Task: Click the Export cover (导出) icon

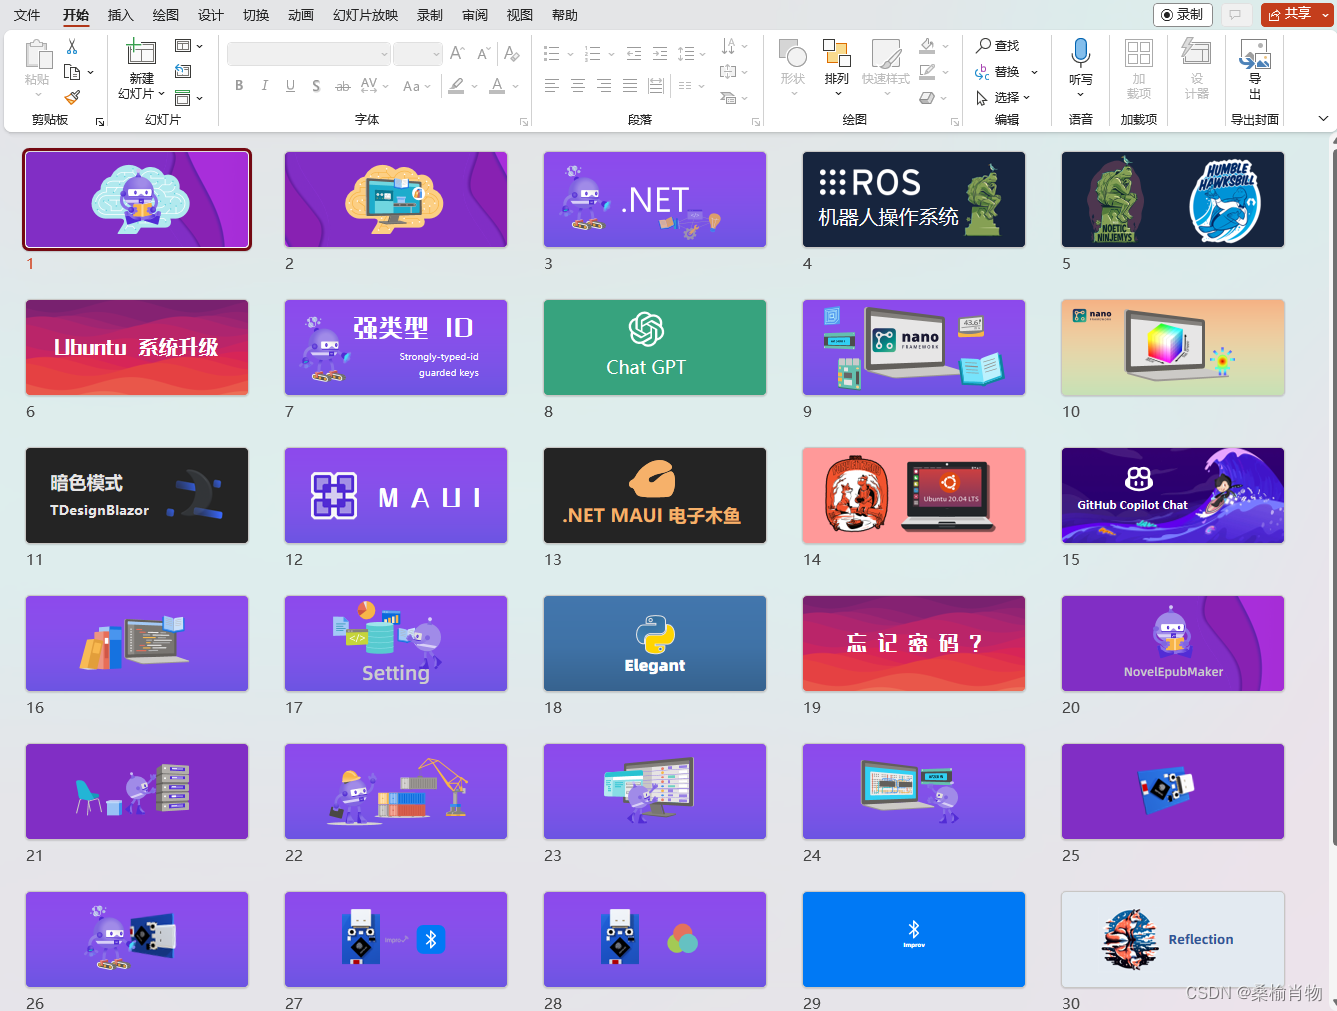Action: [x=1254, y=54]
